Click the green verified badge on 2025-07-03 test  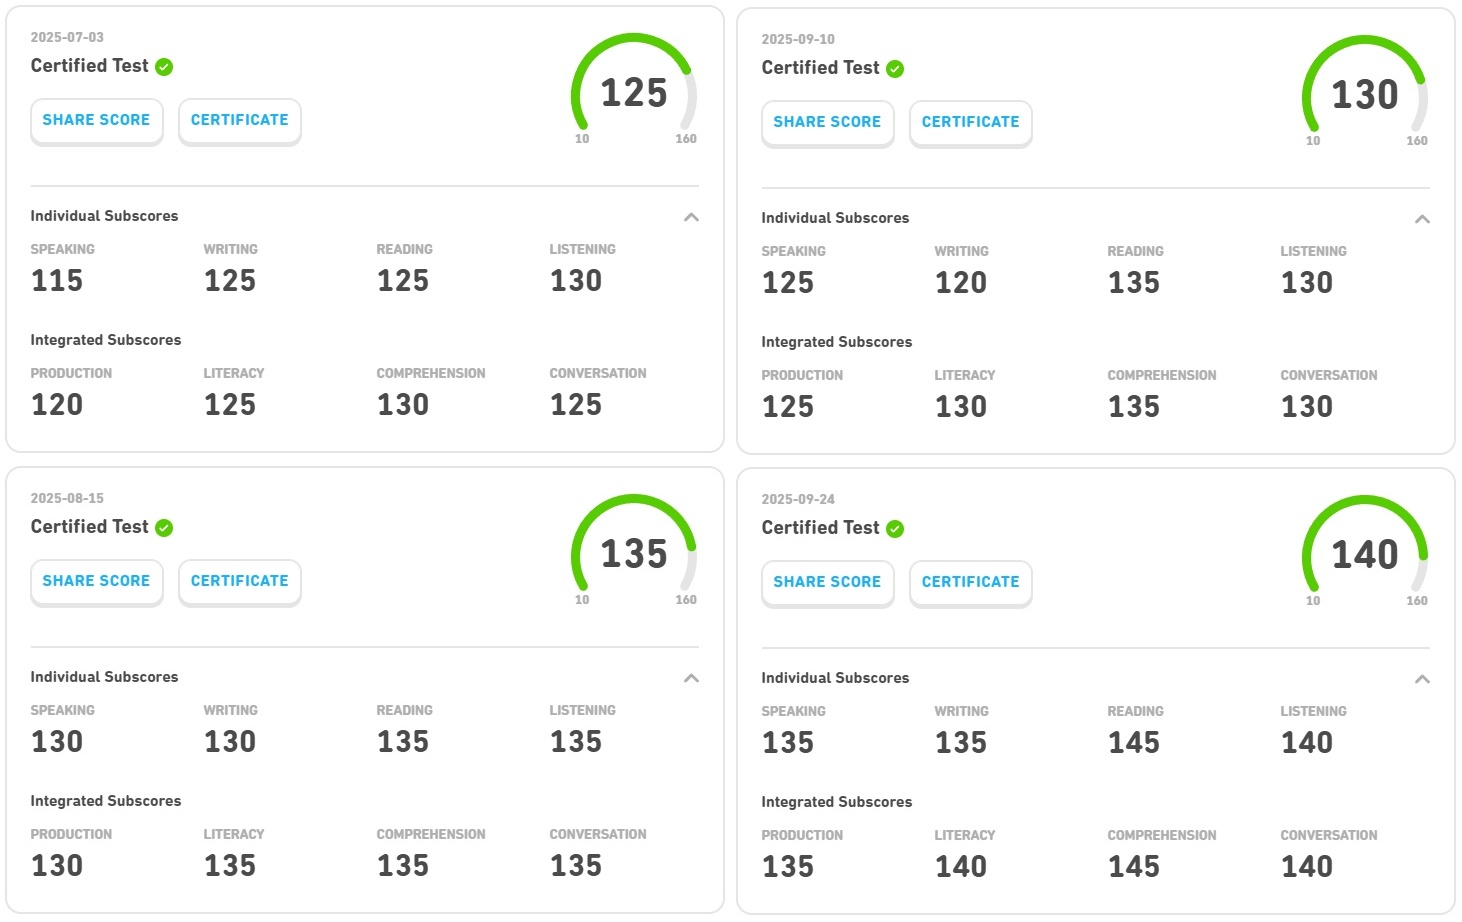pyautogui.click(x=165, y=67)
